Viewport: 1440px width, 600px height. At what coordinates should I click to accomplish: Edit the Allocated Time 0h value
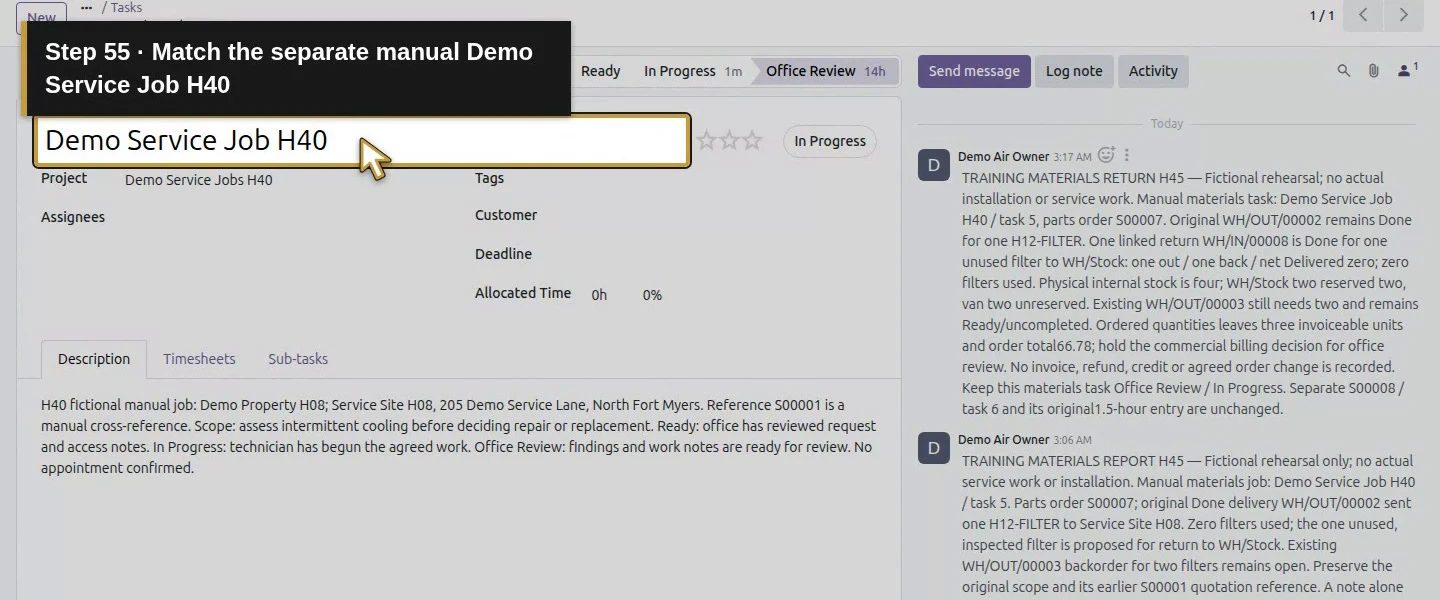pos(599,295)
